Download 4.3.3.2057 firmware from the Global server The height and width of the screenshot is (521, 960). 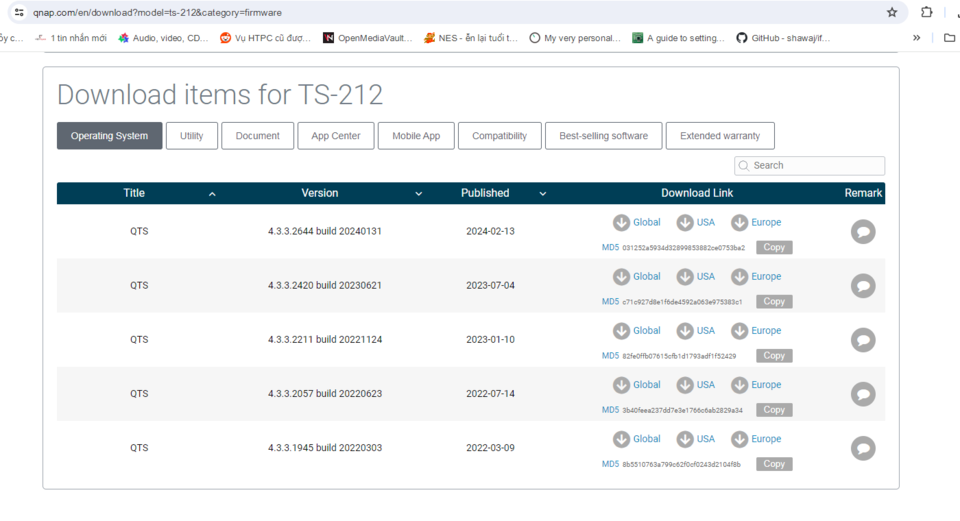click(x=636, y=385)
